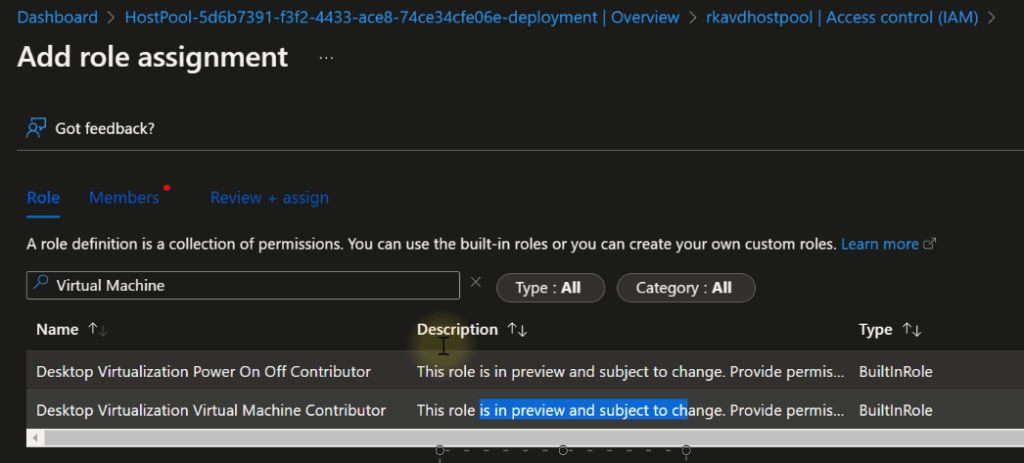Clear the Virtual Machine search text with X
This screenshot has height=463, width=1024.
[x=476, y=283]
